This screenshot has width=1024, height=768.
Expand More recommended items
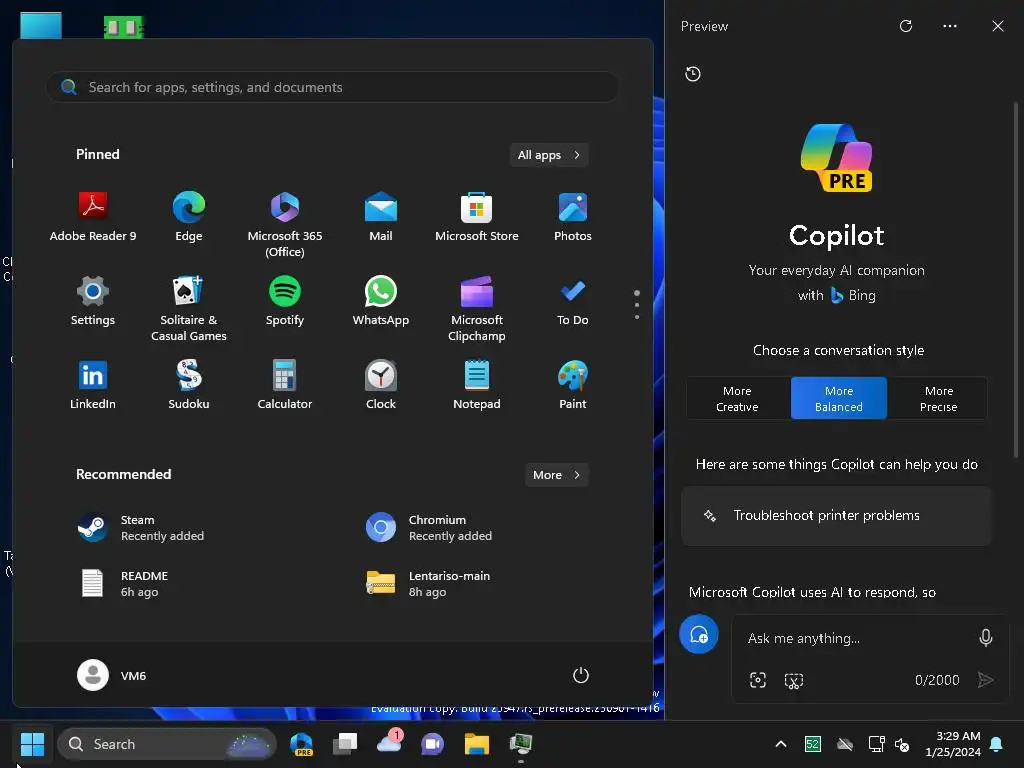(x=556, y=475)
